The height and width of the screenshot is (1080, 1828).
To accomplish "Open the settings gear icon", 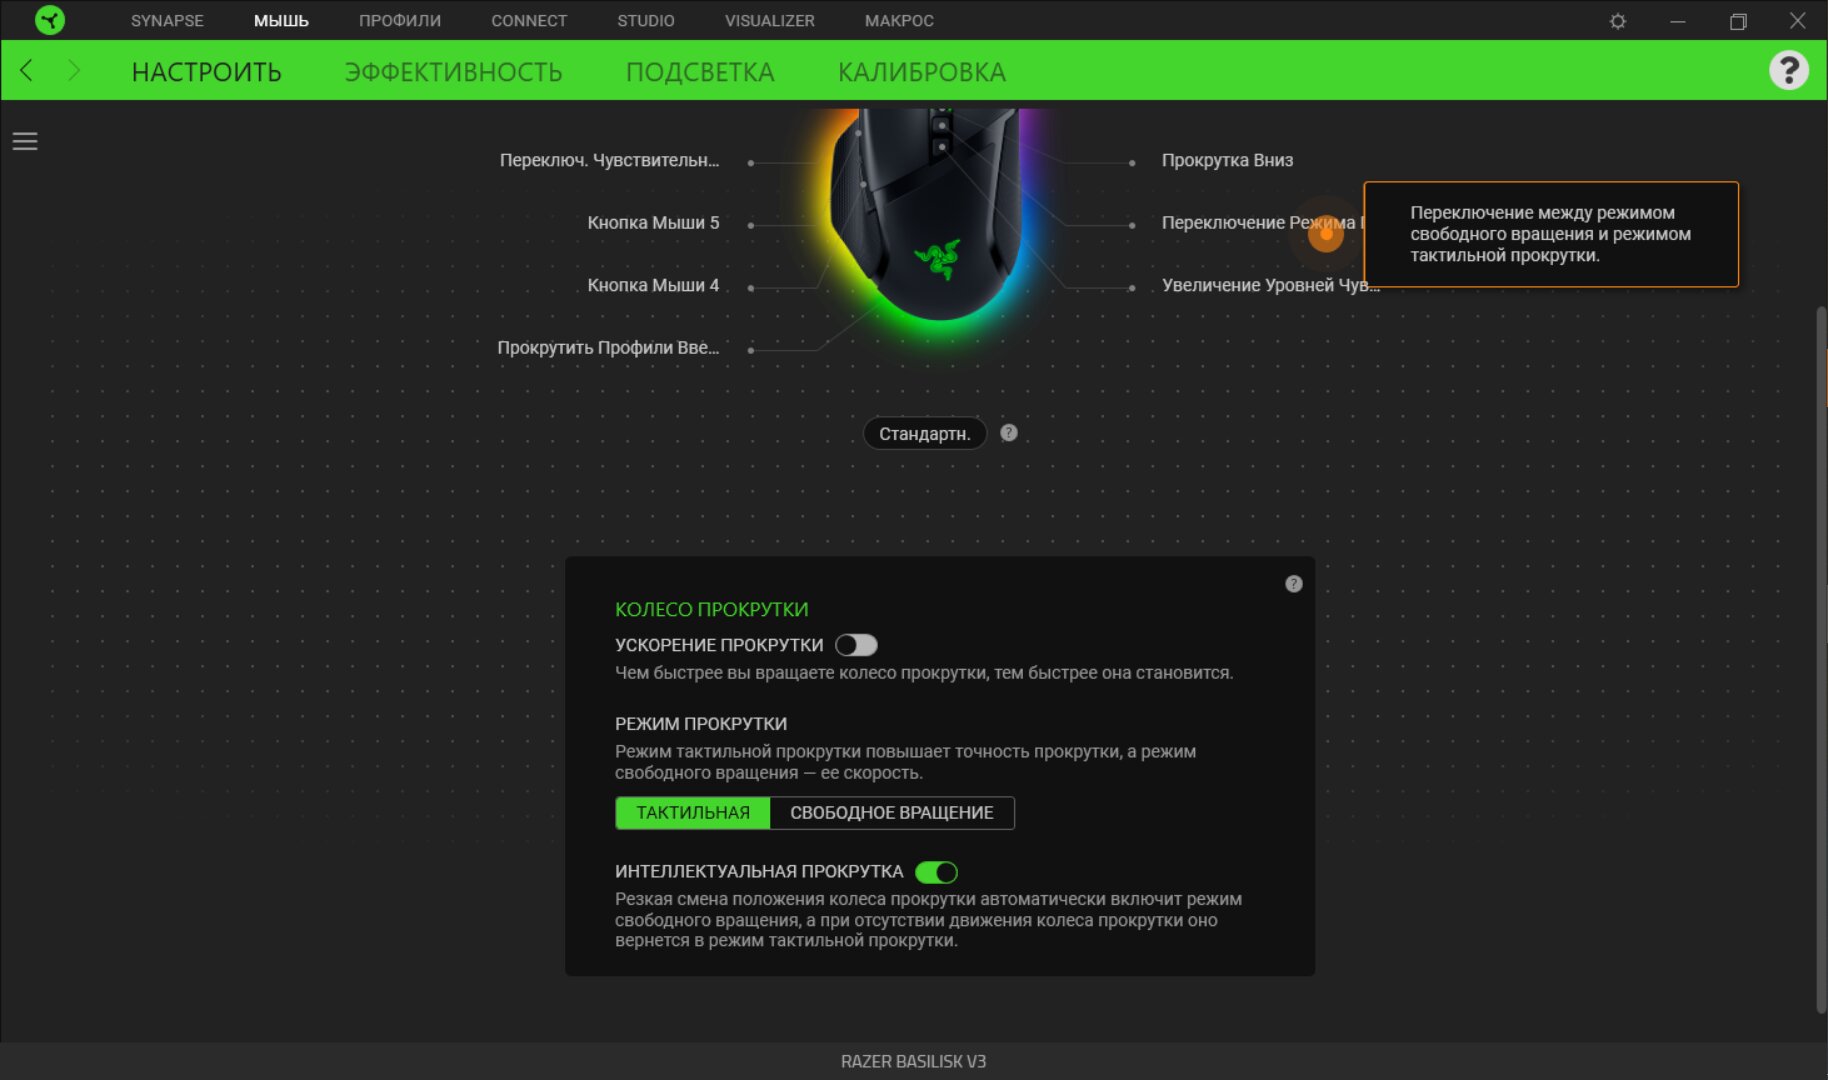I will click(1618, 21).
